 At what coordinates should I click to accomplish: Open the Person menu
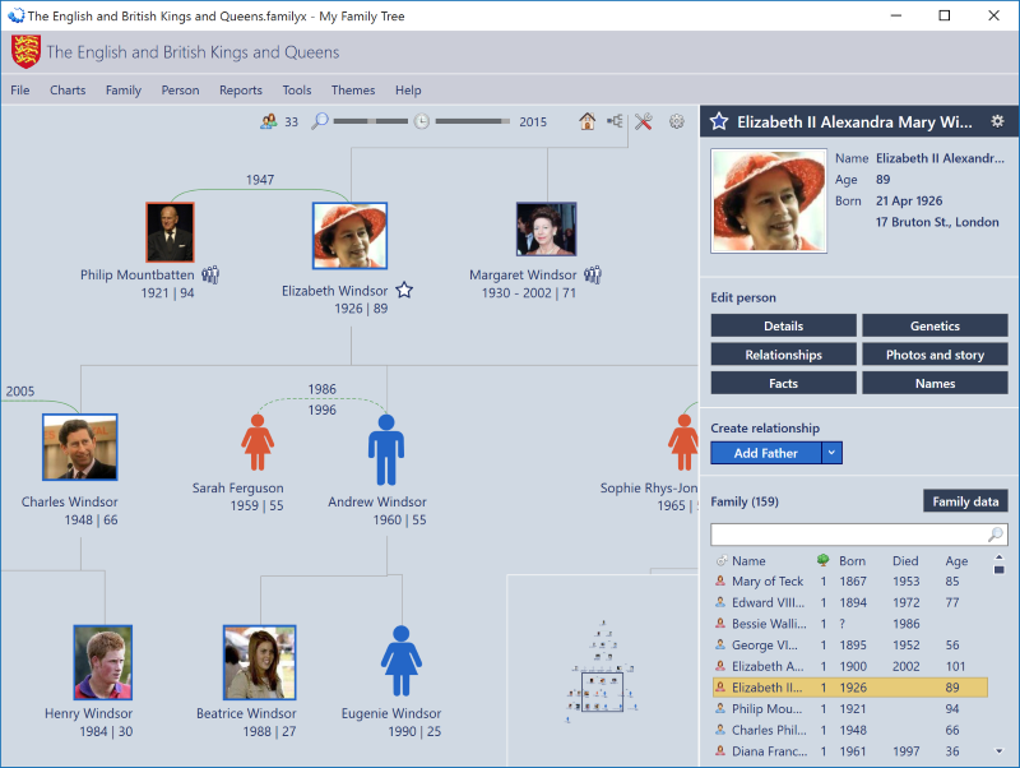click(180, 90)
